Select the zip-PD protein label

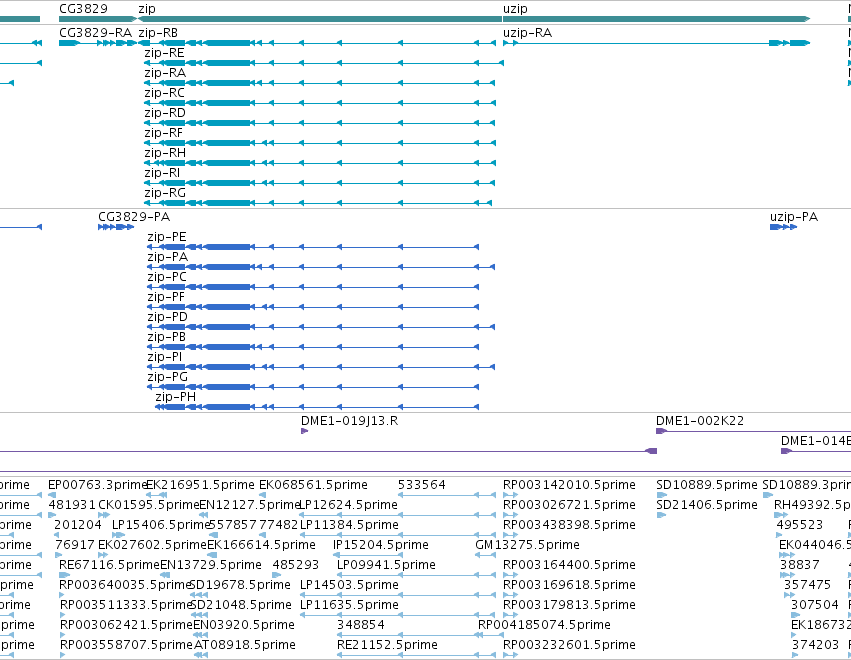tap(167, 317)
